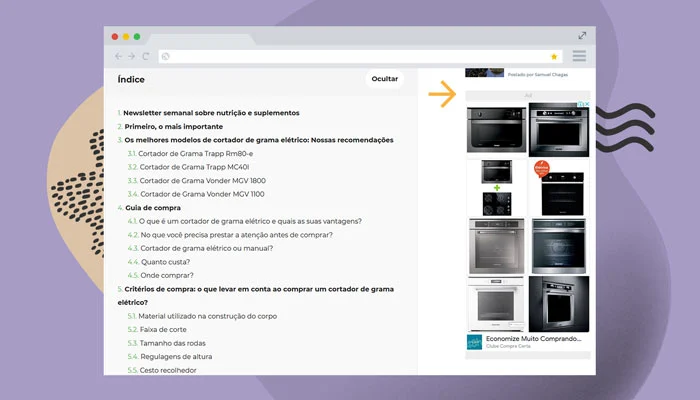Click the browser address bar field
The height and width of the screenshot is (400, 700).
(x=360, y=56)
